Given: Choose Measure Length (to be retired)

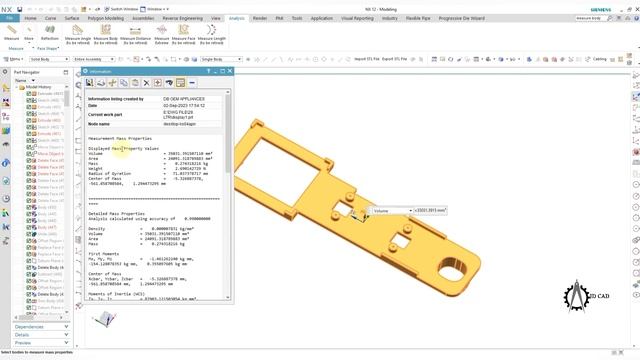Looking at the screenshot, I should 211,34.
